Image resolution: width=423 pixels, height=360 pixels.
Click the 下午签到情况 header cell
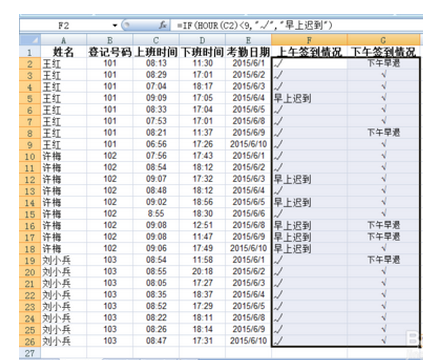click(x=383, y=52)
